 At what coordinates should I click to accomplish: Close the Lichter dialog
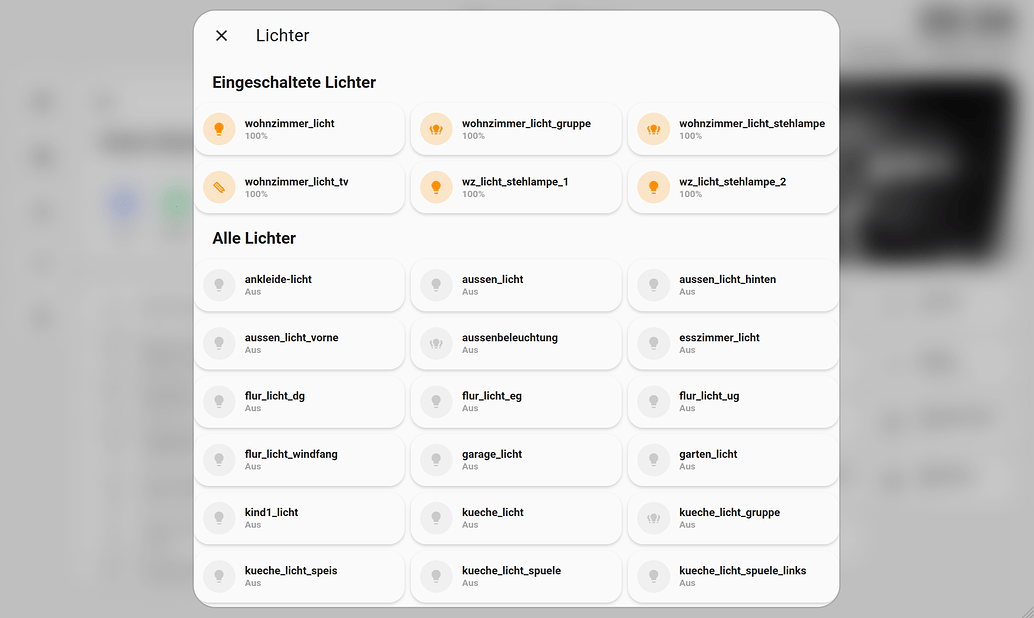click(221, 35)
